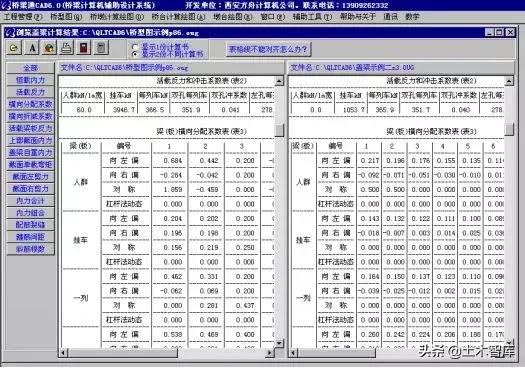Click the 截面右剪力 sidebar button
525x368 pixels.
[x=30, y=189]
